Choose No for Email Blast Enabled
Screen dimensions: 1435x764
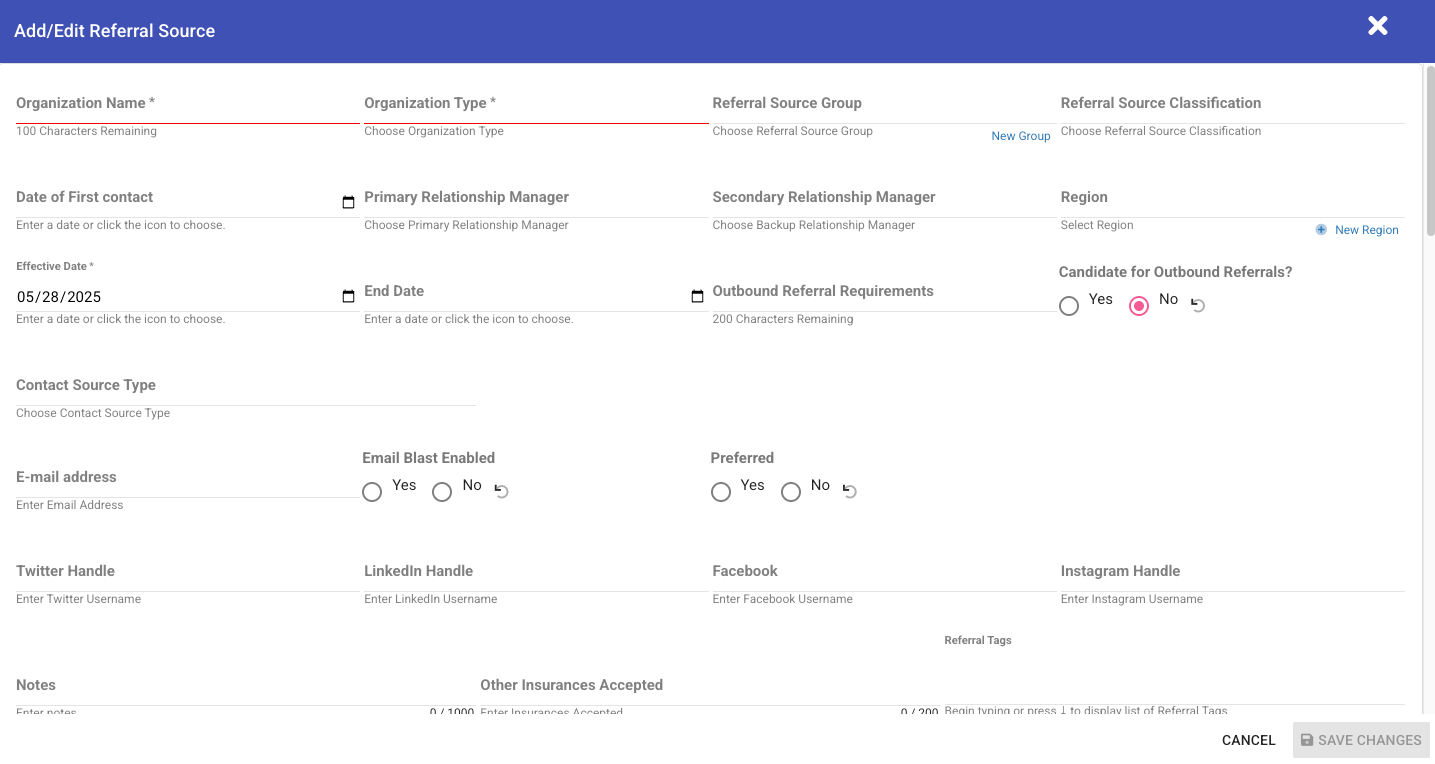[x=442, y=492]
